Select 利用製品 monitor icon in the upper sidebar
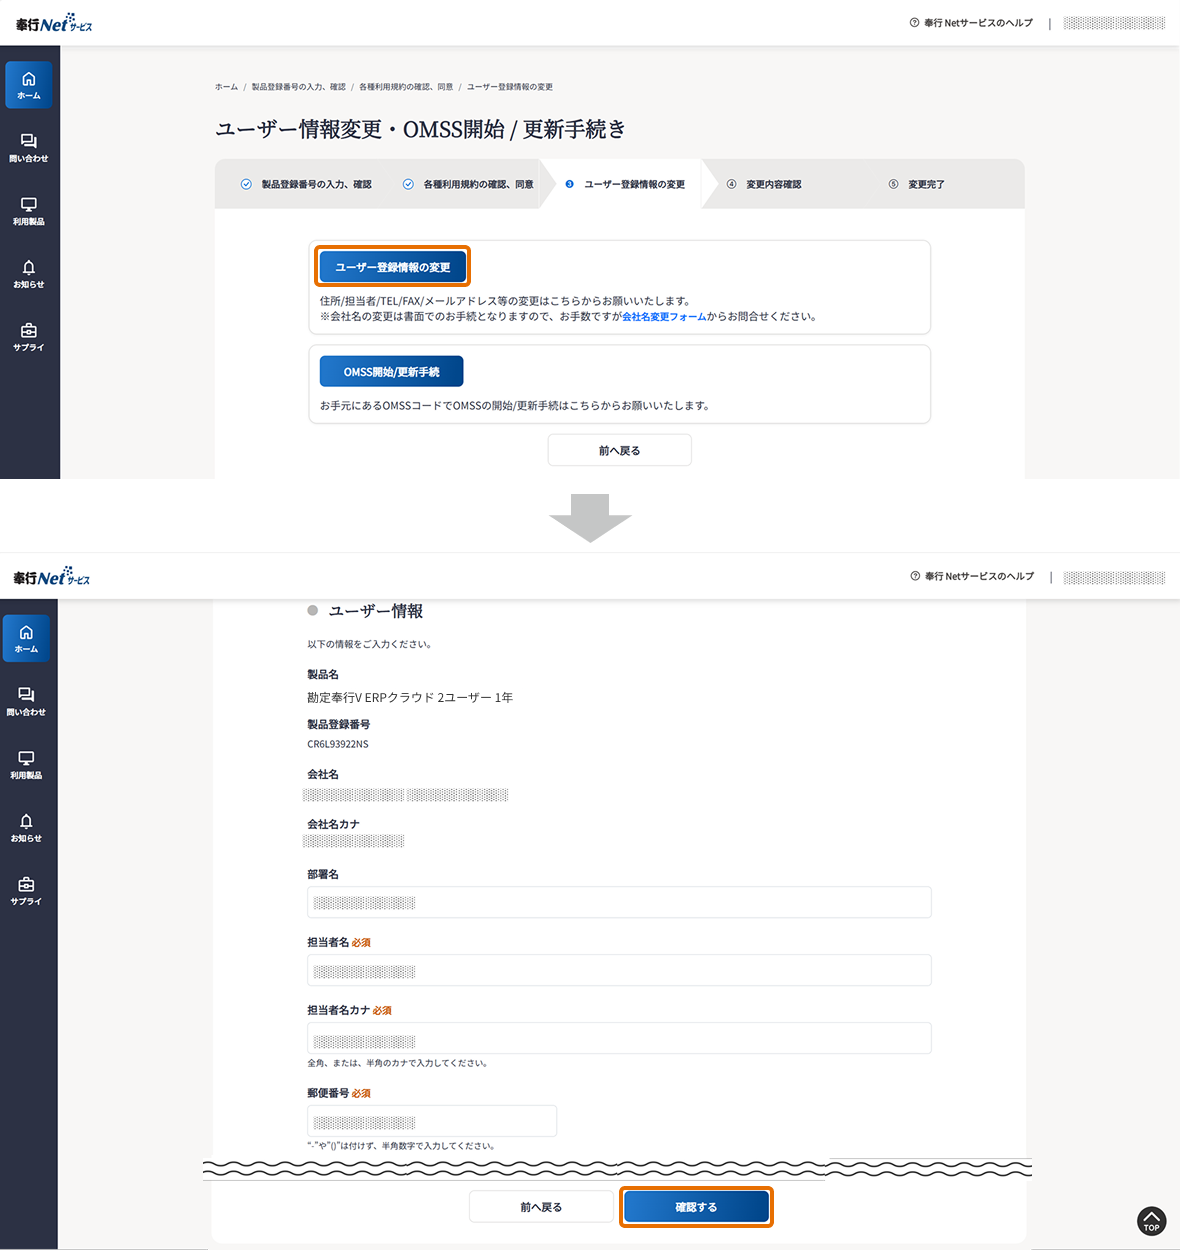 coord(29,210)
